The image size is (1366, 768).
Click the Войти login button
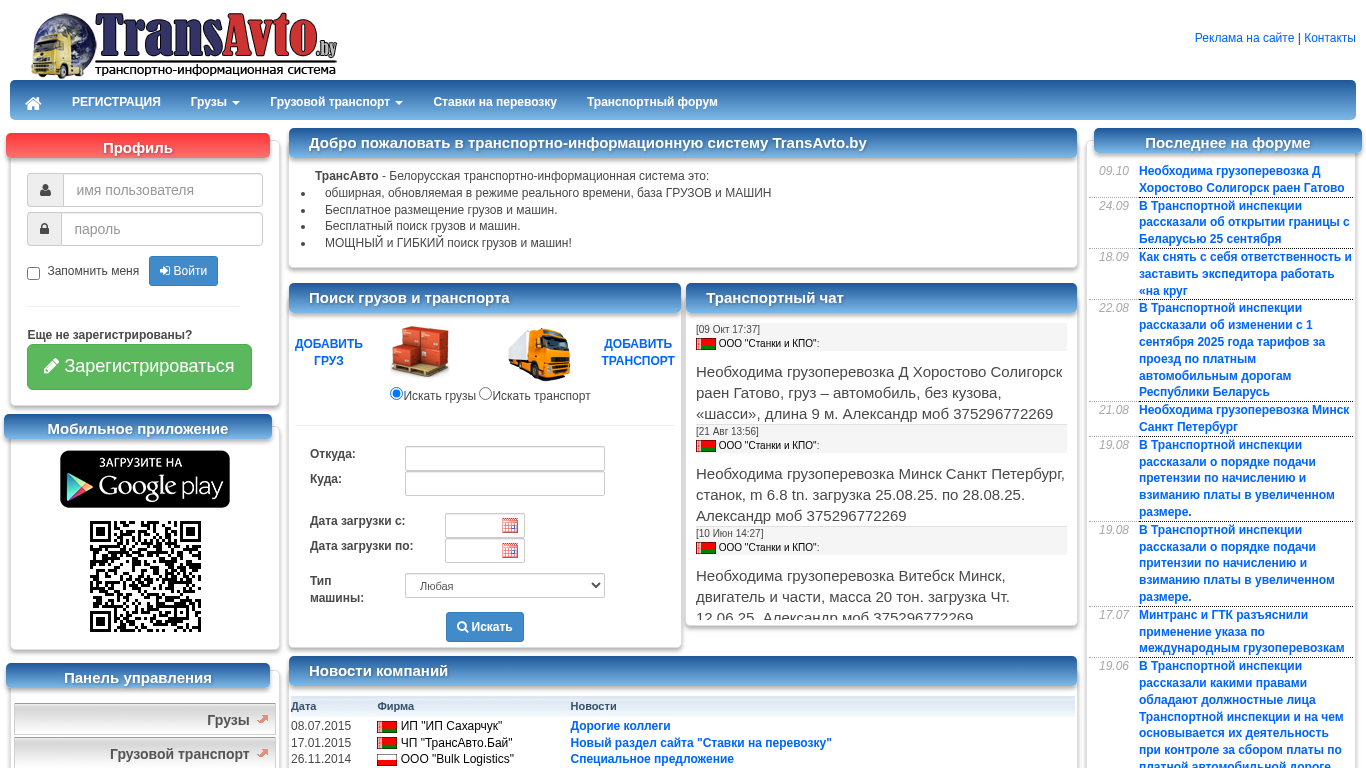coord(183,271)
